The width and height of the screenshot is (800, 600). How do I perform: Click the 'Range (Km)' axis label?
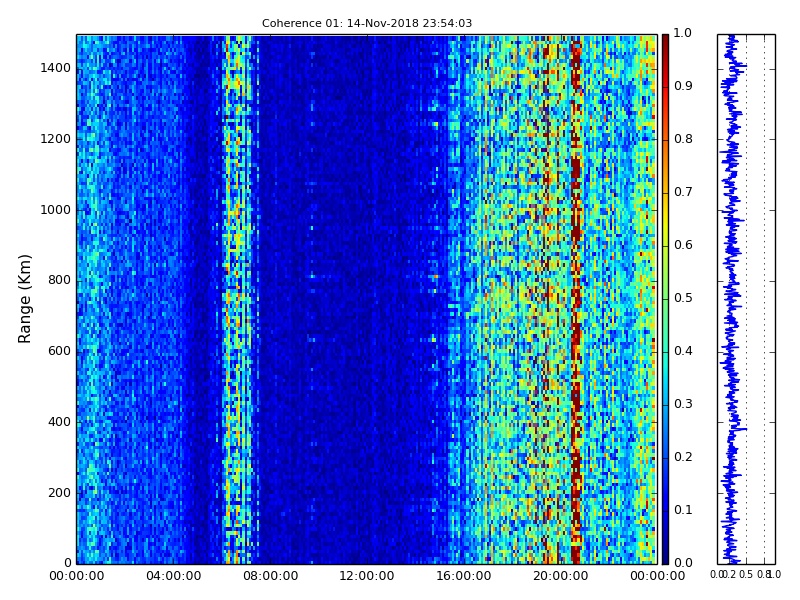[x=24, y=299]
